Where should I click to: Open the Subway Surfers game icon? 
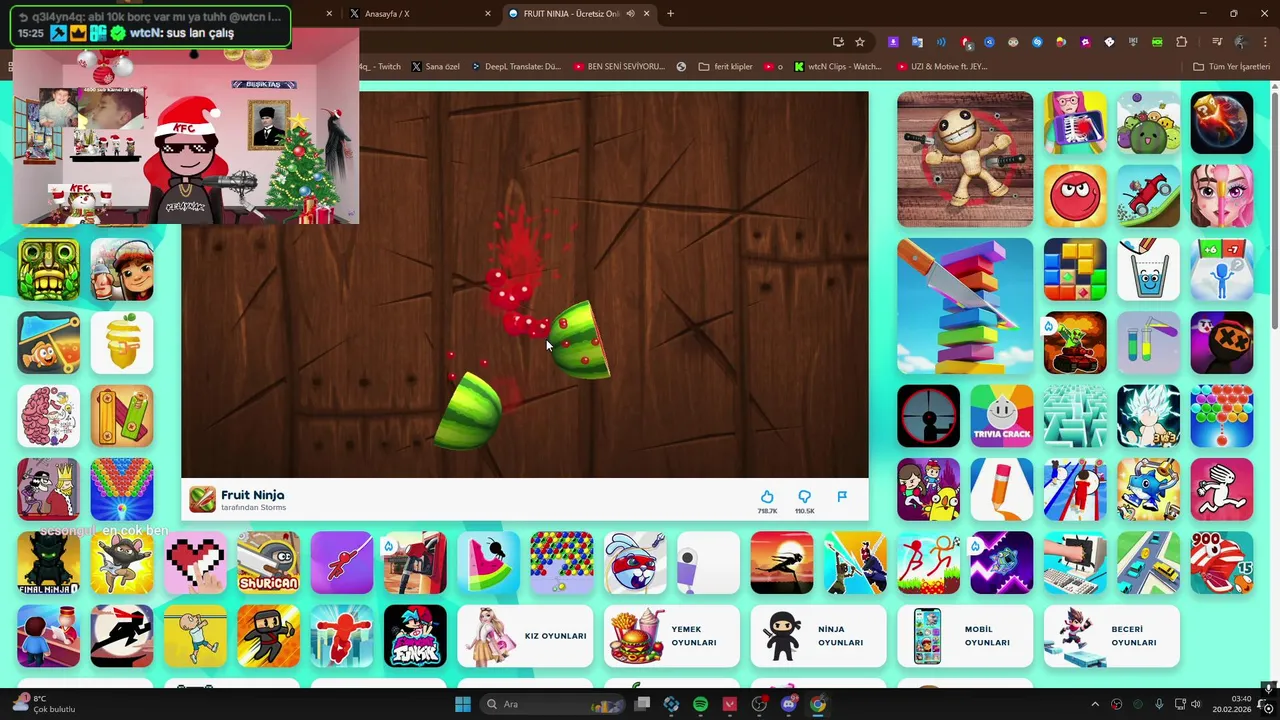tap(122, 269)
